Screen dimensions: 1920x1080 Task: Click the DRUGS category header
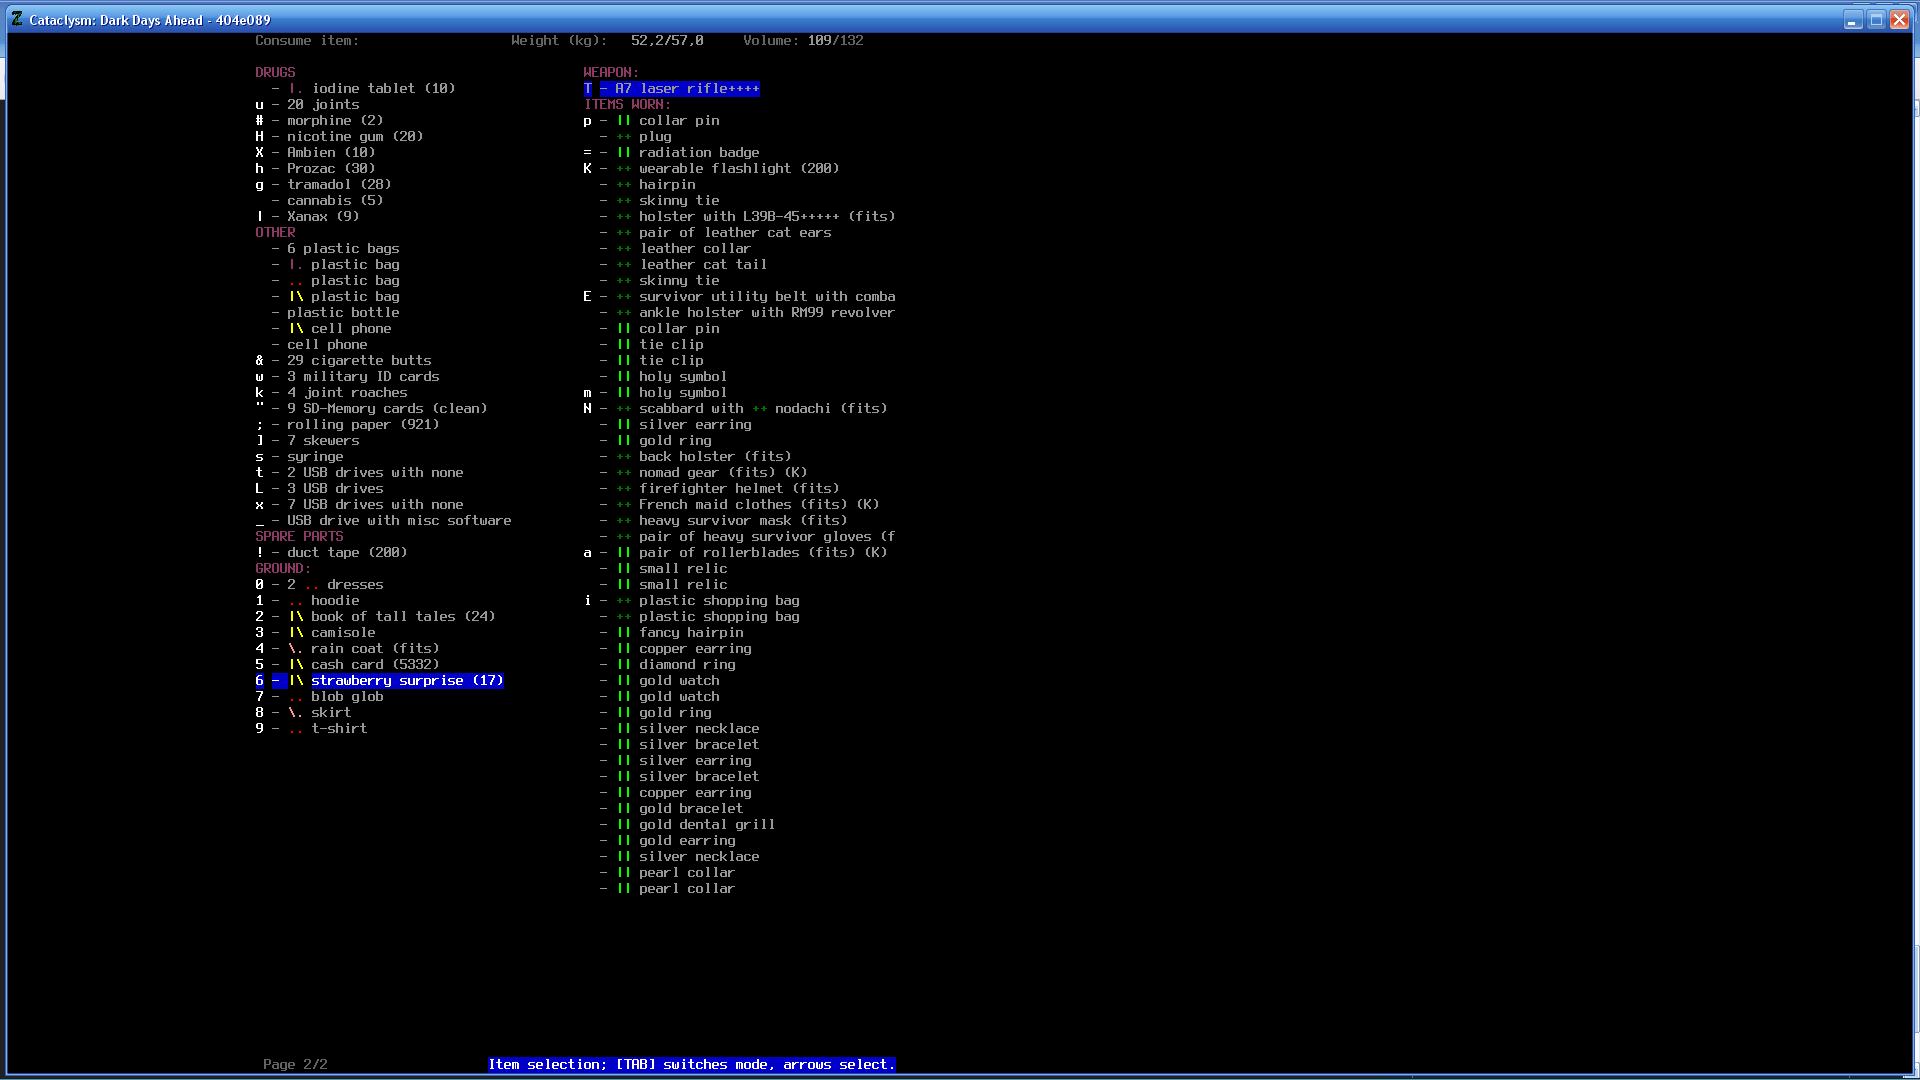(x=275, y=73)
